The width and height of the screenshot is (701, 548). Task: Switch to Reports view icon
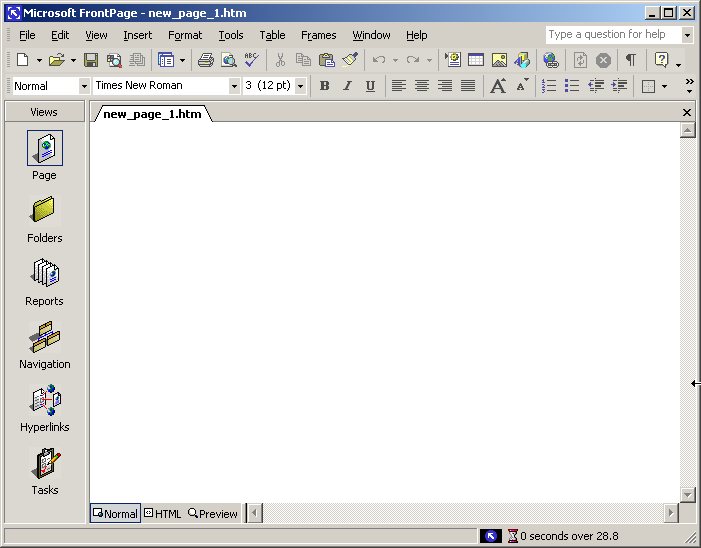coord(45,273)
